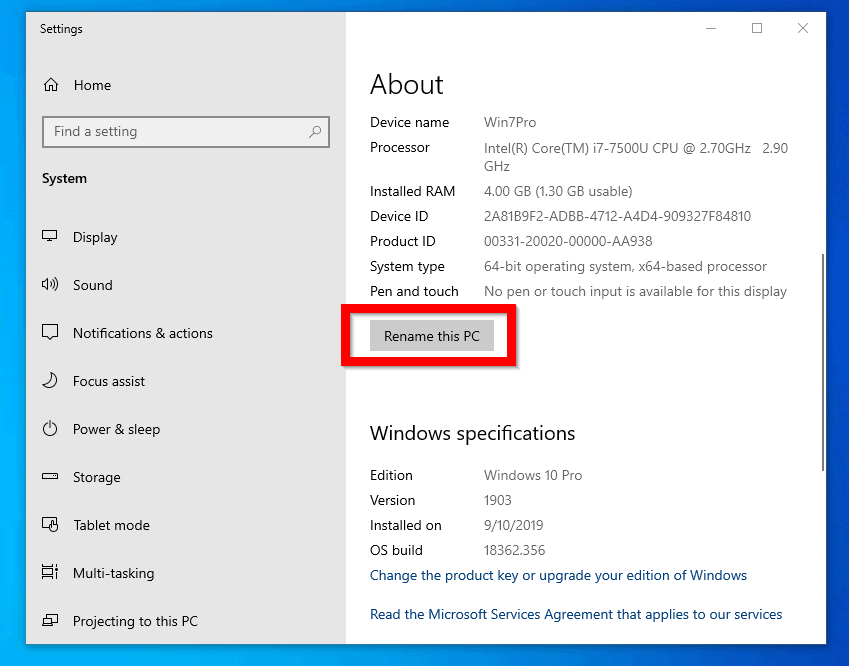849x666 pixels.
Task: Select the Projecting to this PC icon
Action: click(x=49, y=621)
